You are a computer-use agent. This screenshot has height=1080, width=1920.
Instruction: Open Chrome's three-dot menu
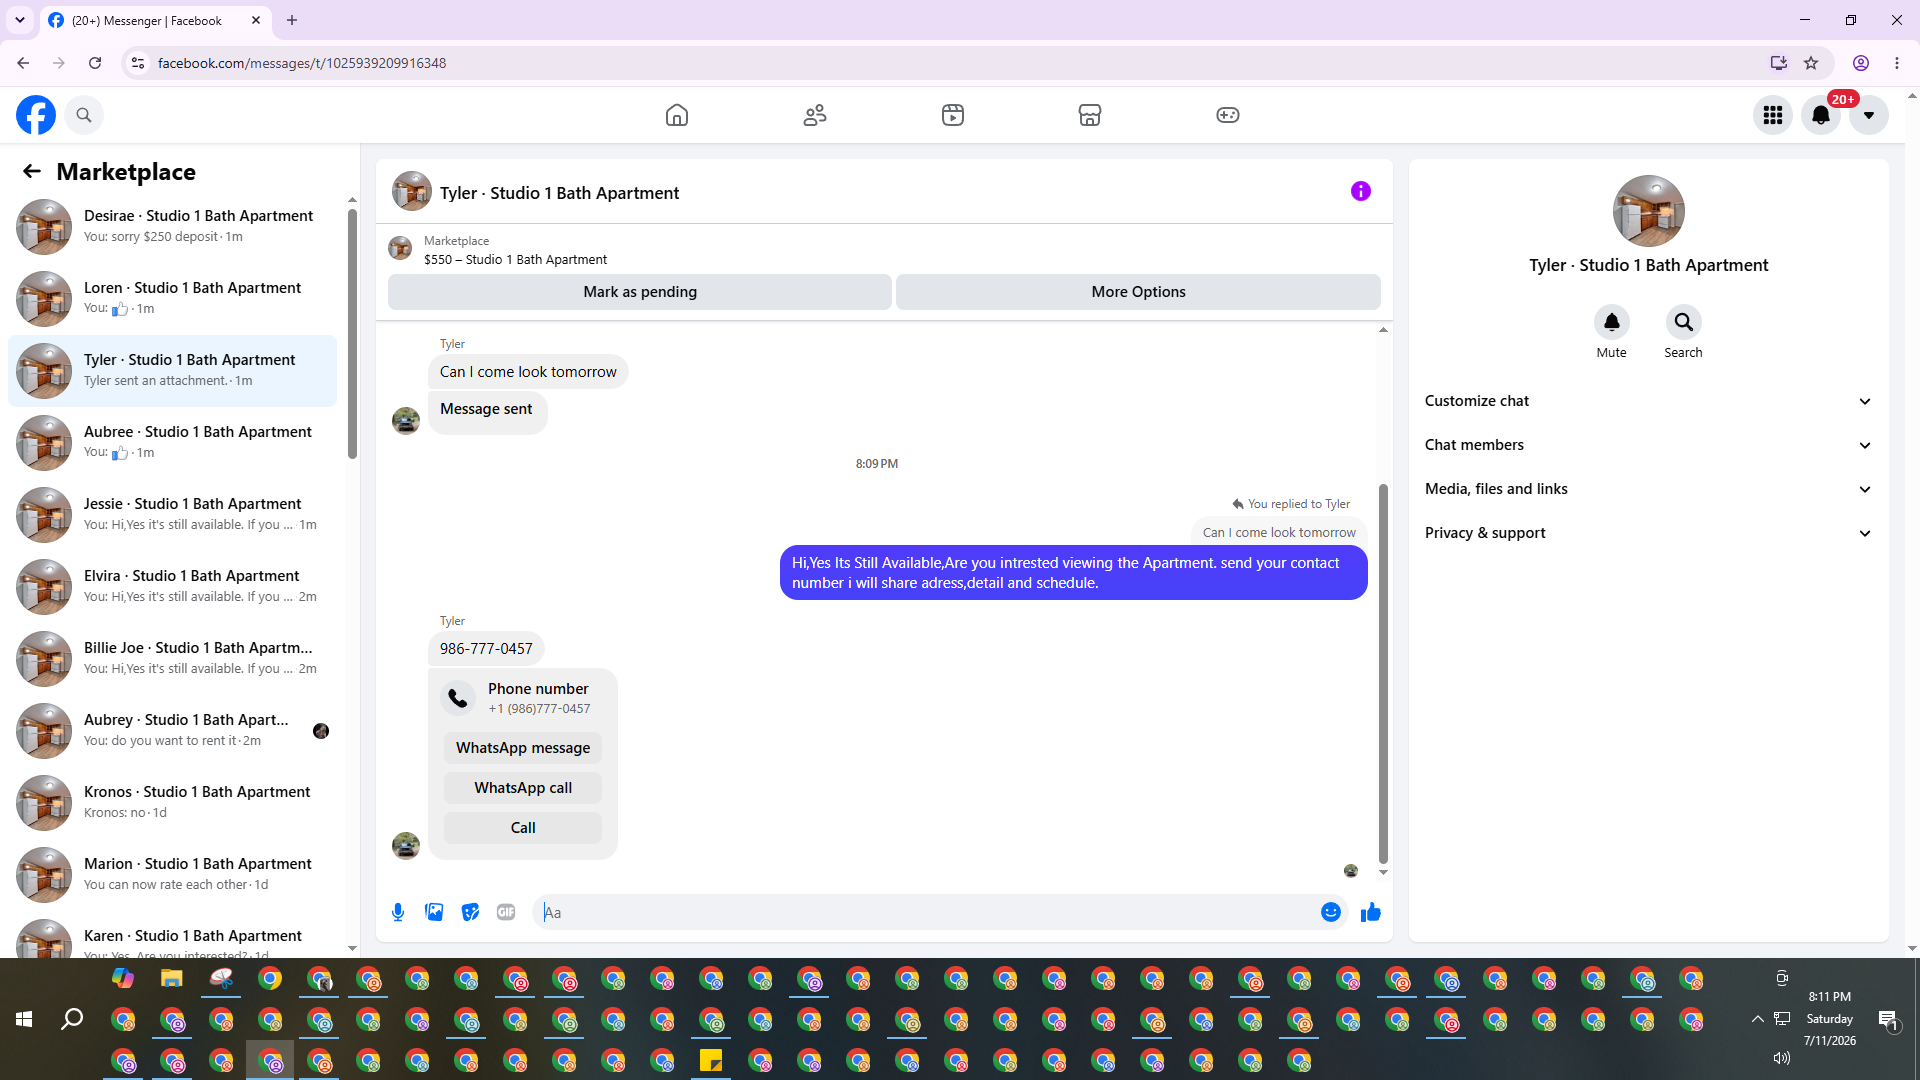coord(1897,63)
